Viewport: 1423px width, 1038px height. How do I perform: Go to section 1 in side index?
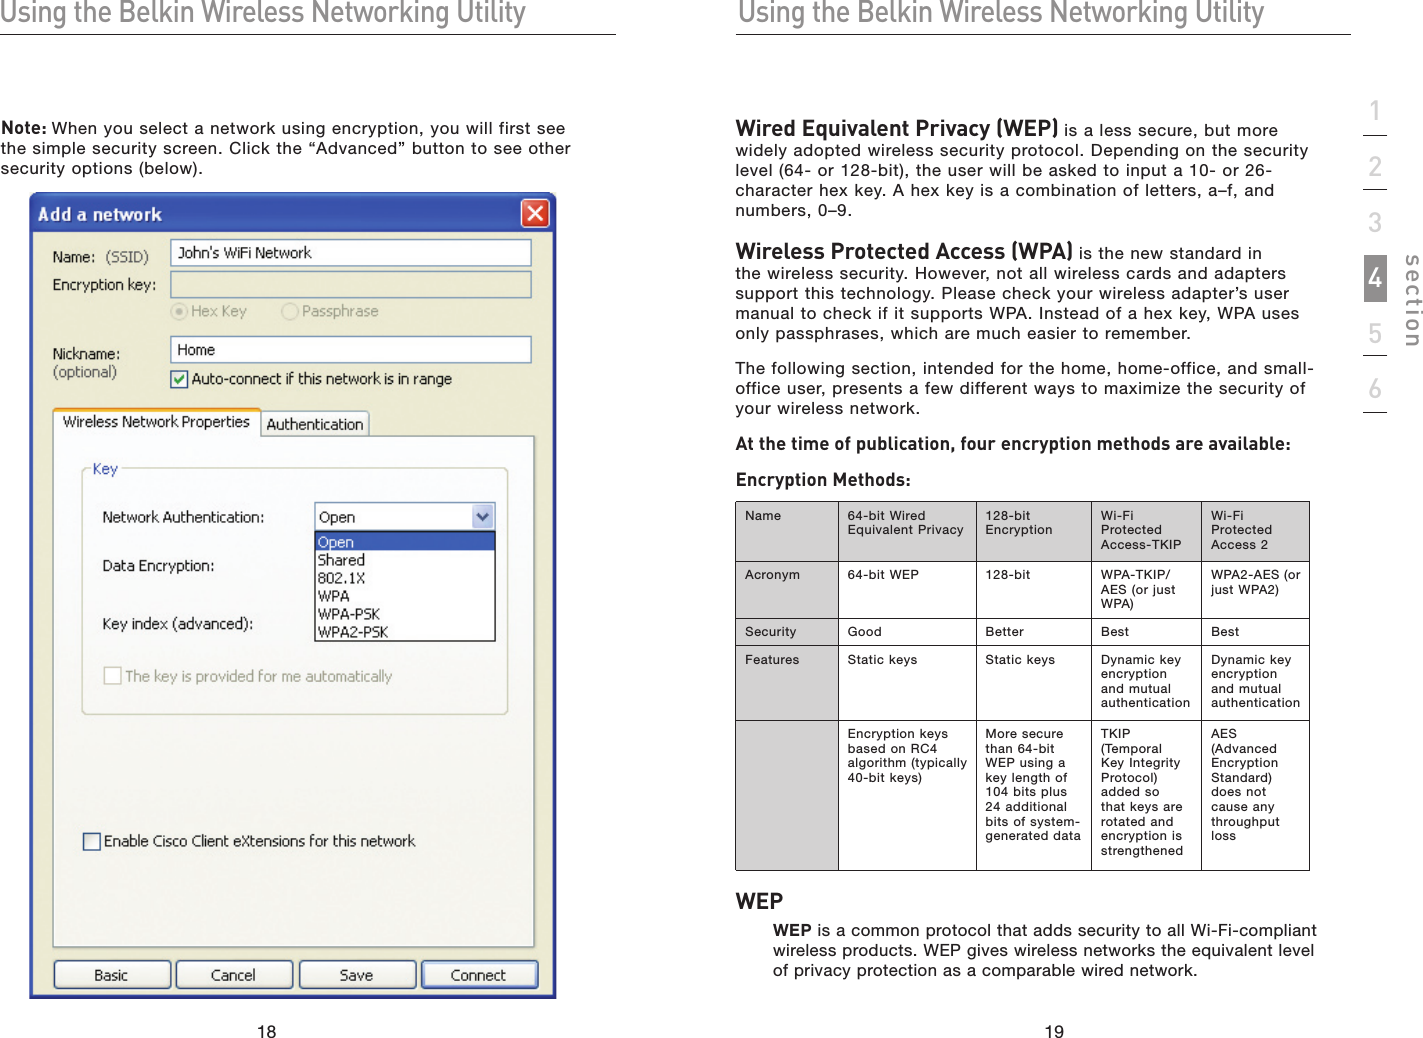click(x=1375, y=111)
